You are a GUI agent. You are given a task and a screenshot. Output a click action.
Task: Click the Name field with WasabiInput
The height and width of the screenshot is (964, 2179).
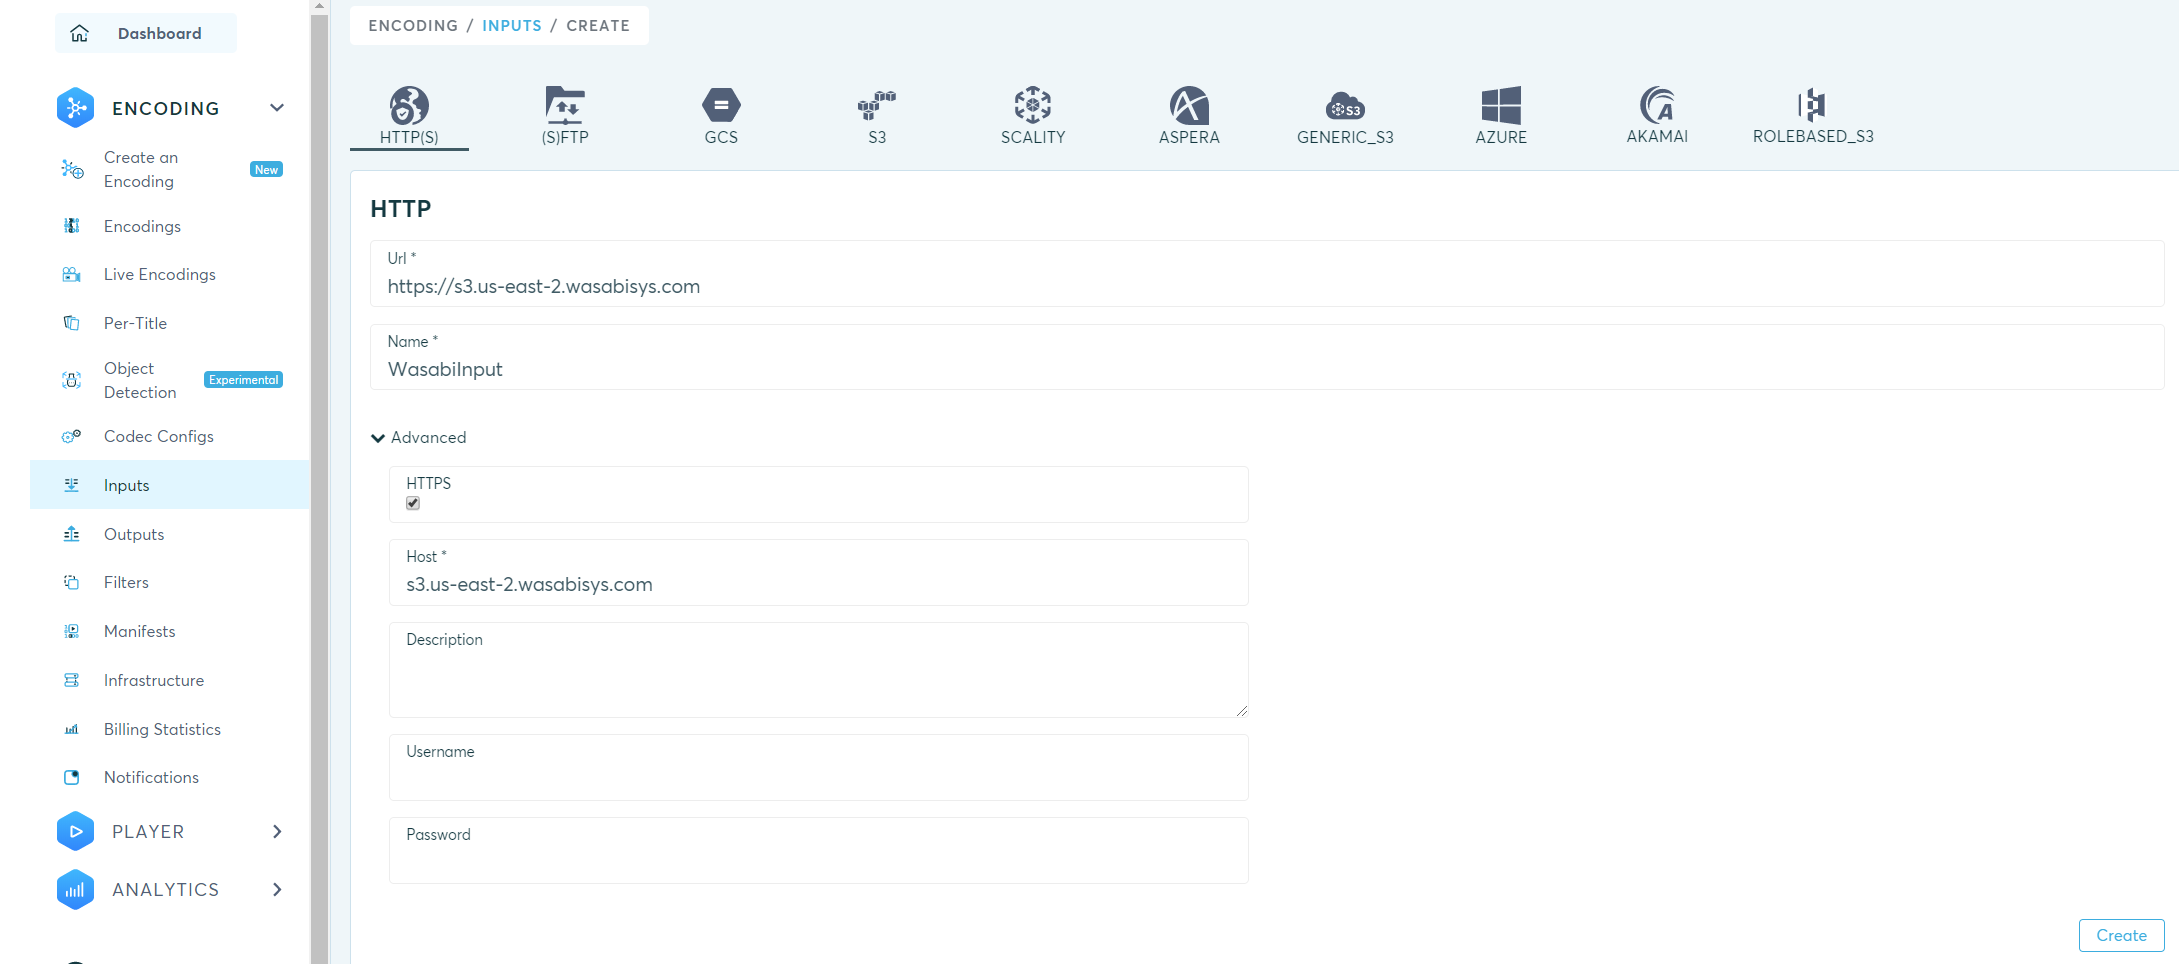[1267, 357]
